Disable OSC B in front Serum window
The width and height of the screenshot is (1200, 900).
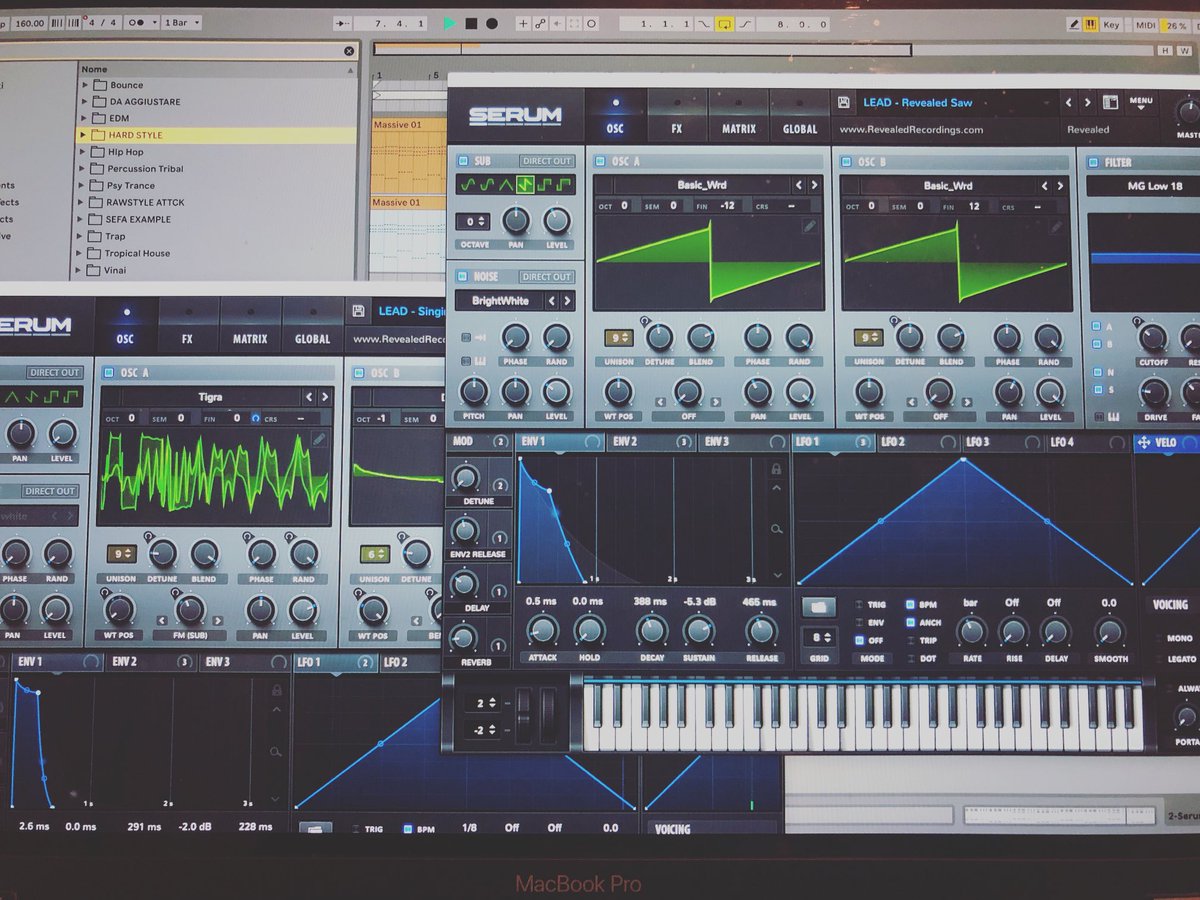click(x=847, y=162)
